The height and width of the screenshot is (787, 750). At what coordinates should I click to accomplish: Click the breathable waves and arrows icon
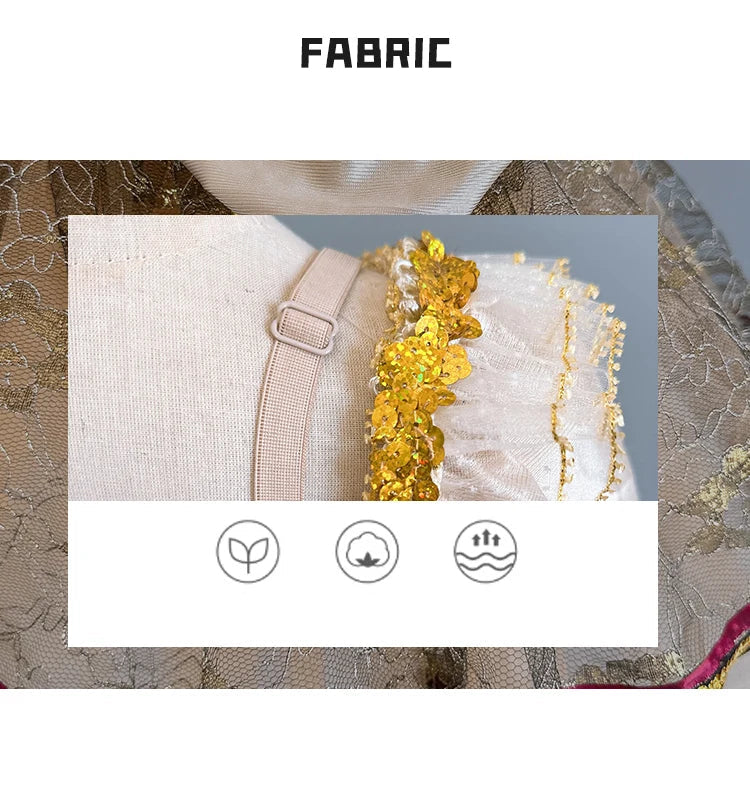[x=485, y=551]
